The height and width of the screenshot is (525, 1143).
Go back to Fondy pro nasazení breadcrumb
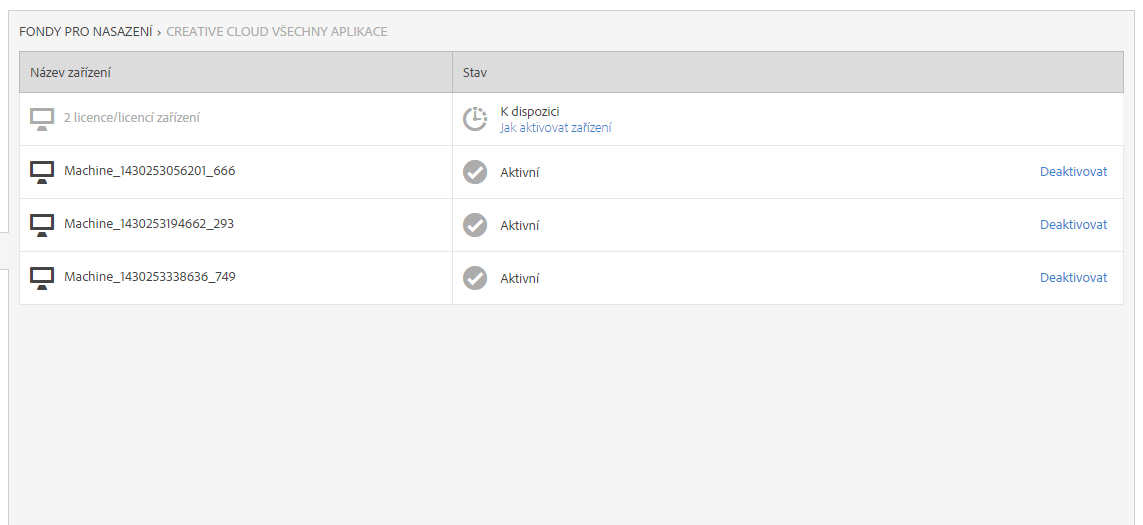[85, 32]
